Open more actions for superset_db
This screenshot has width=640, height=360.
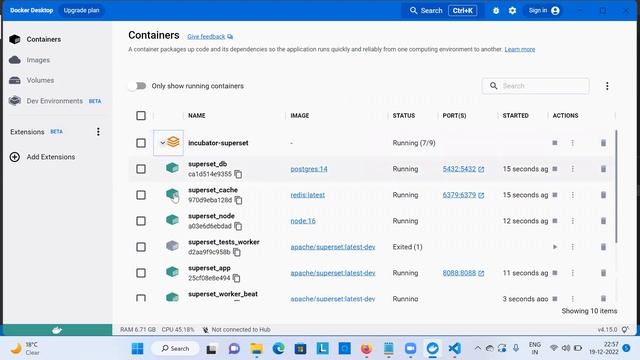pos(573,169)
